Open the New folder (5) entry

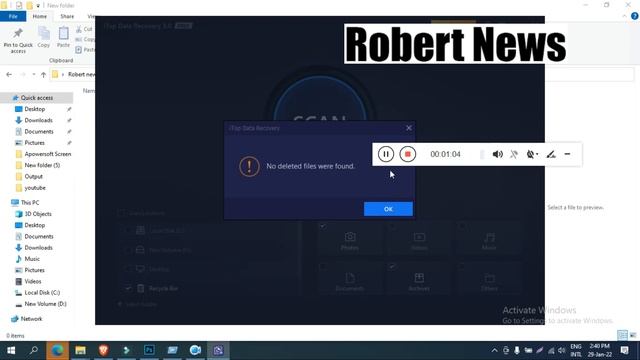(42, 165)
